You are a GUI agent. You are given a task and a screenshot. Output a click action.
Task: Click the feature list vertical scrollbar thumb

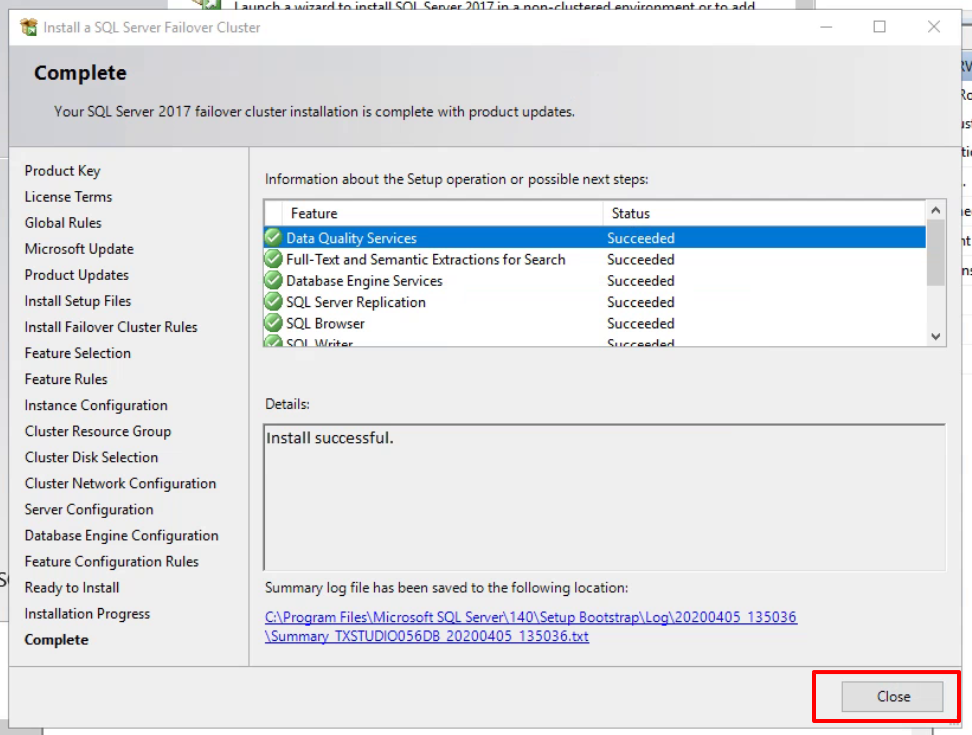coord(935,253)
